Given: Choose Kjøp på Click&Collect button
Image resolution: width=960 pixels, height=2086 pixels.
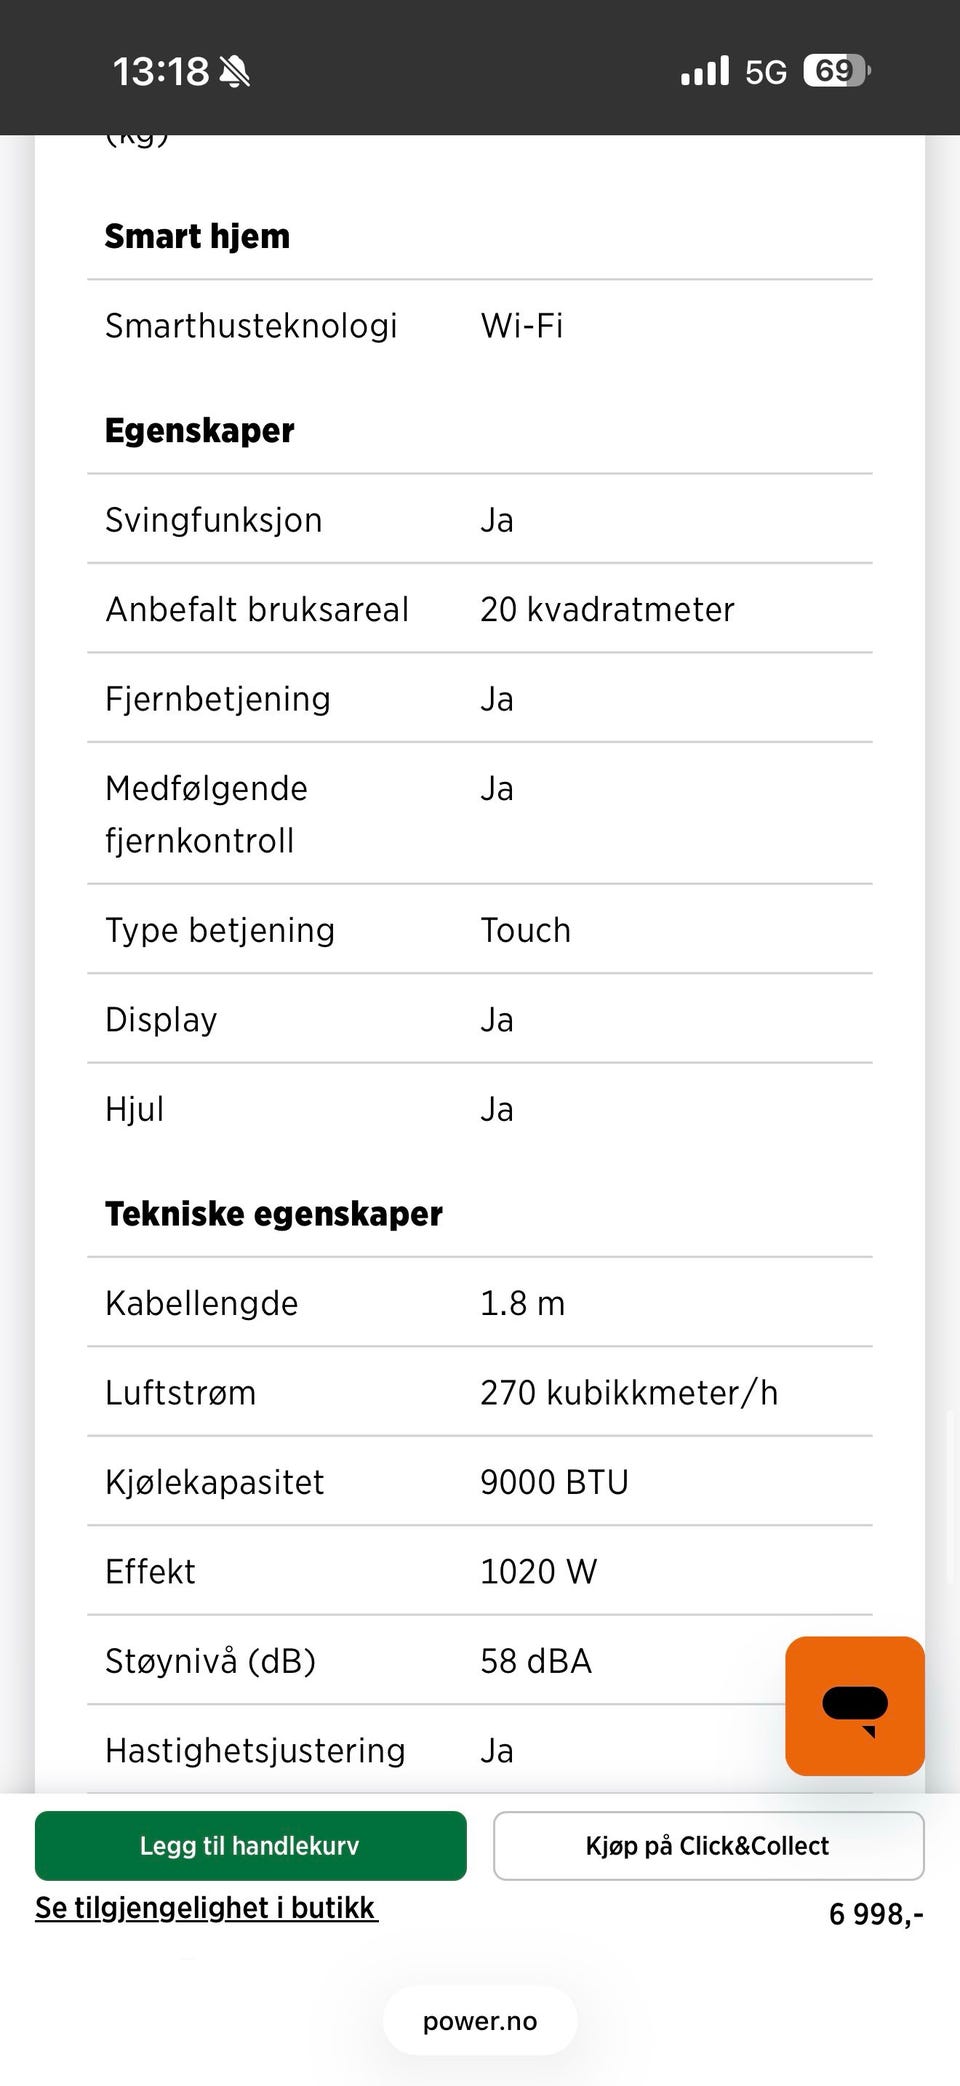Looking at the screenshot, I should coord(708,1846).
